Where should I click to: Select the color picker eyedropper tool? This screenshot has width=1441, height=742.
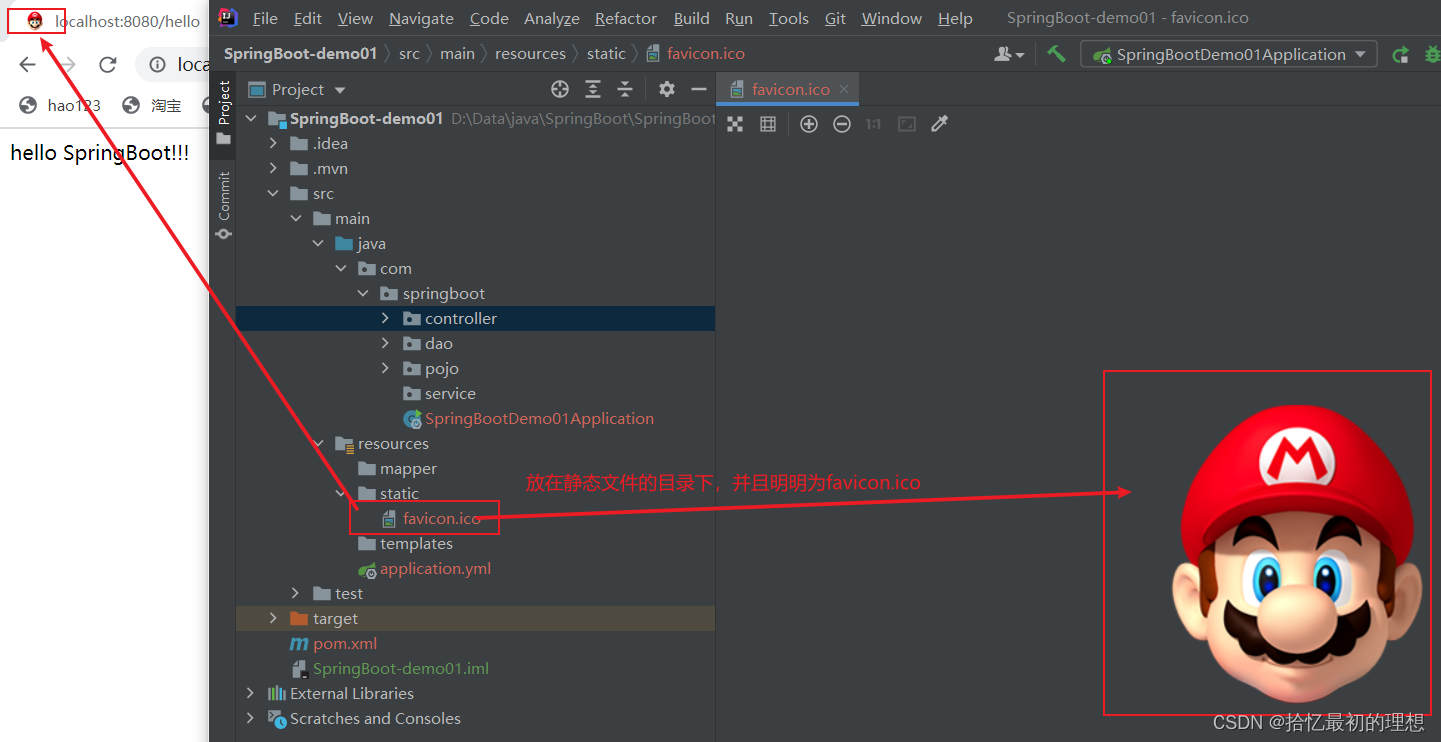click(939, 124)
